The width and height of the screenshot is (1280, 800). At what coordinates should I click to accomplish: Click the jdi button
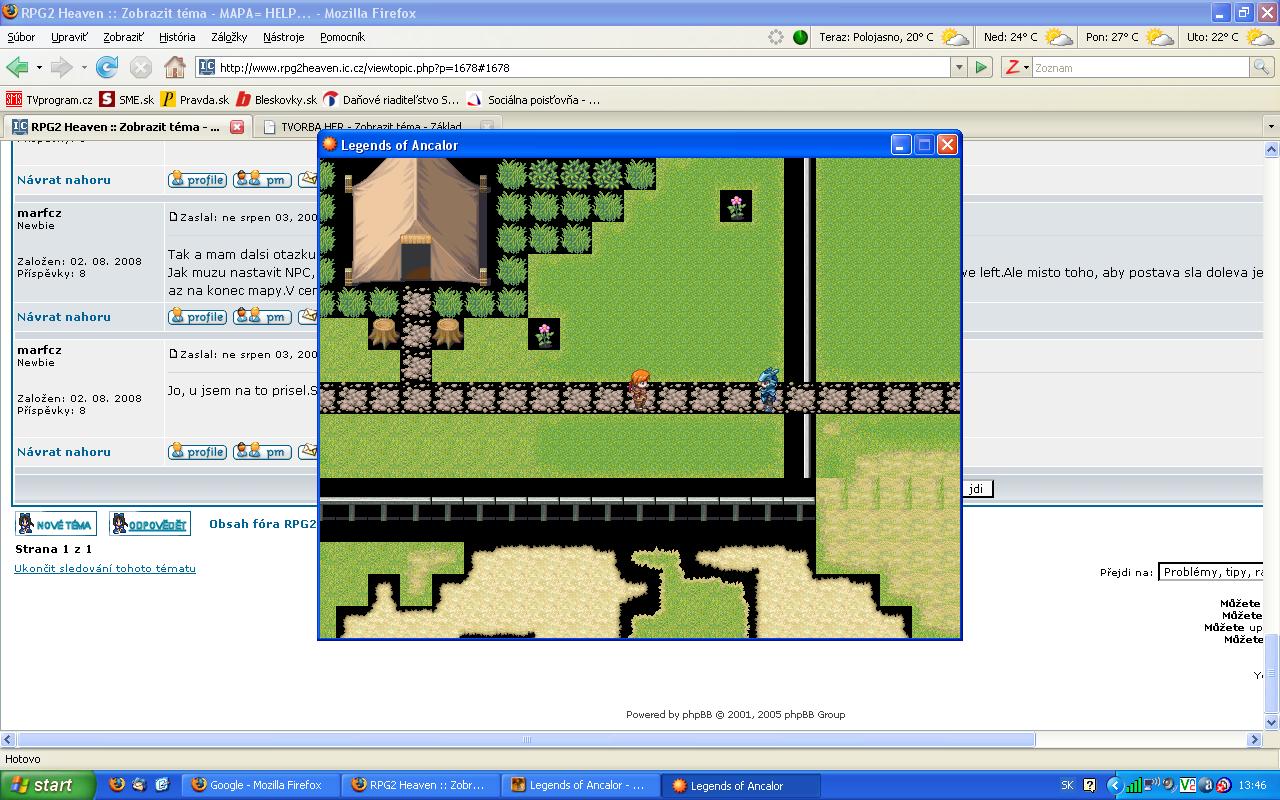(x=977, y=489)
